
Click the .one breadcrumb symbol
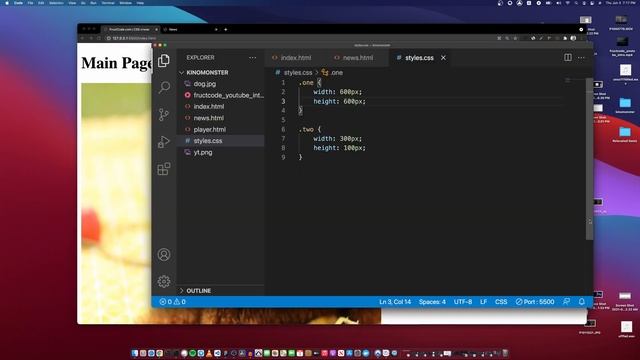336,73
